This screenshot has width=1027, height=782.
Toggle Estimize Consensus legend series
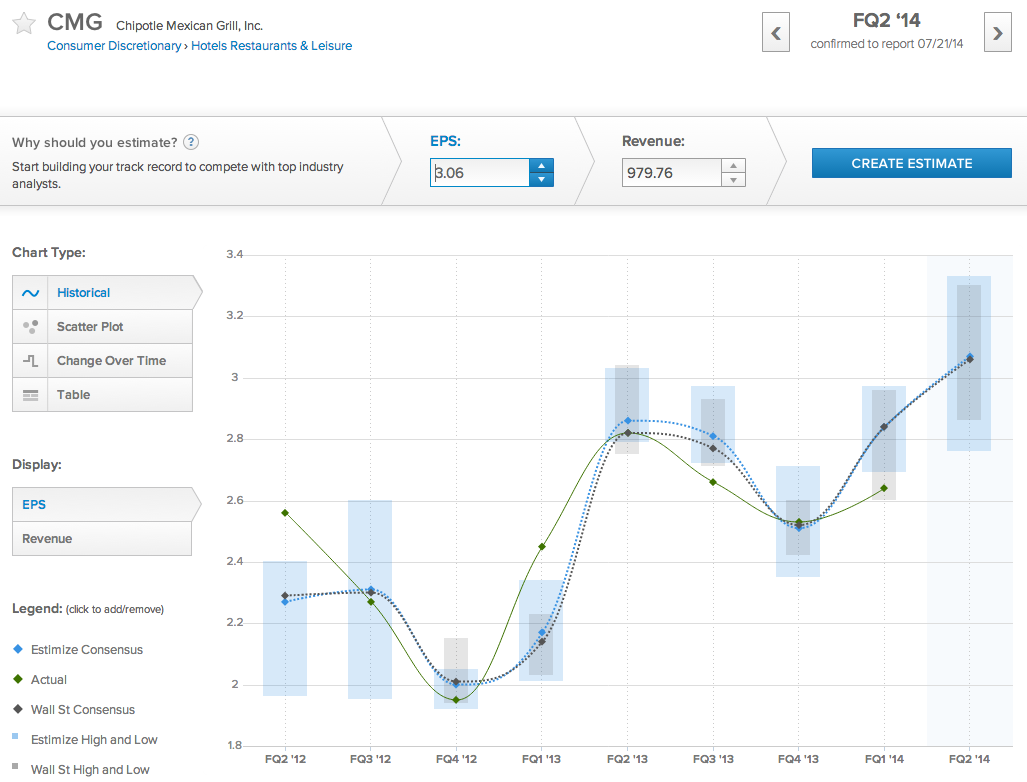86,650
